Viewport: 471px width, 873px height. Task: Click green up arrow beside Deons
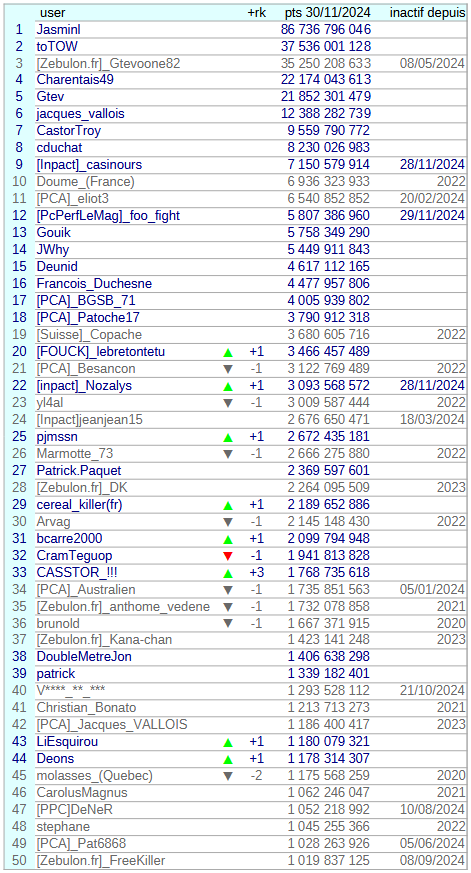pyautogui.click(x=228, y=759)
